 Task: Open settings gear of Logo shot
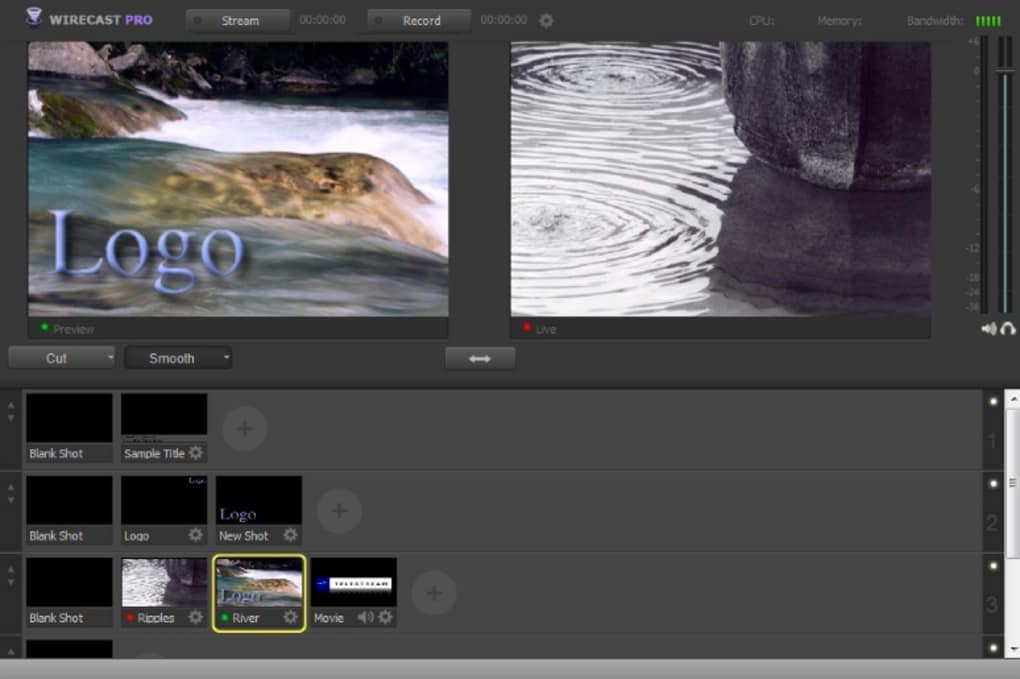[x=196, y=535]
